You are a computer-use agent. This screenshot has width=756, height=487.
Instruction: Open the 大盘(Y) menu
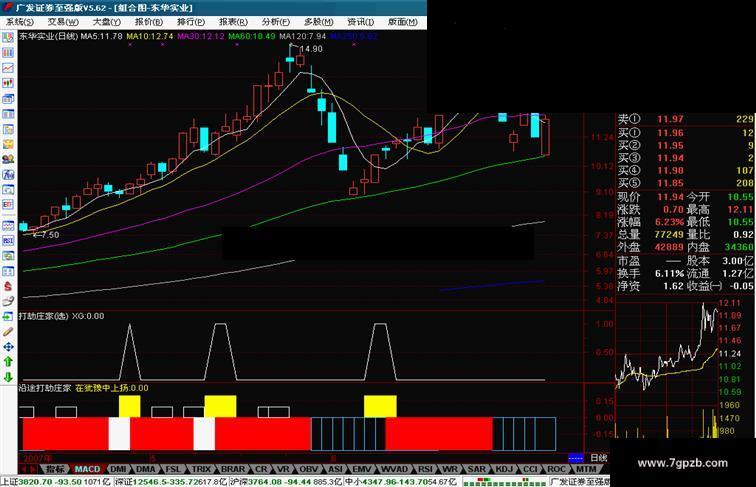coord(107,22)
